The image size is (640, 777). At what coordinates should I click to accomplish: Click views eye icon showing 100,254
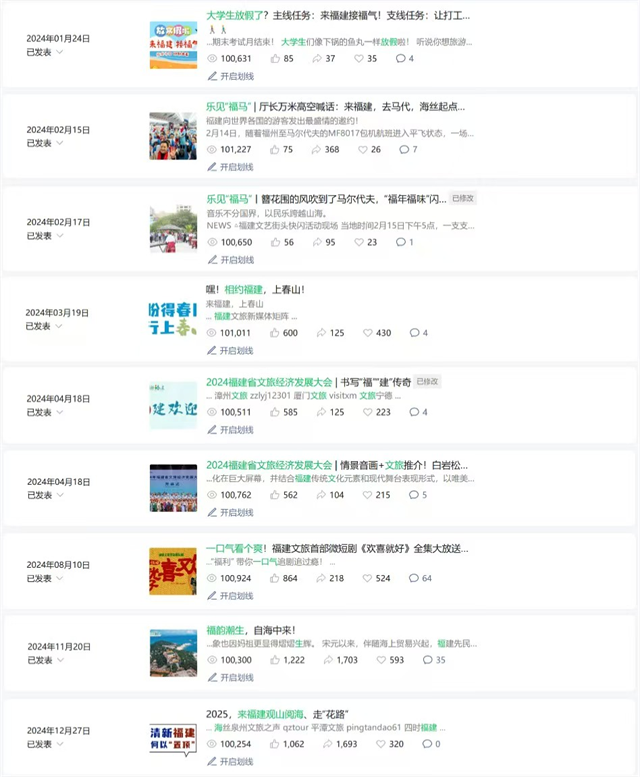(212, 744)
